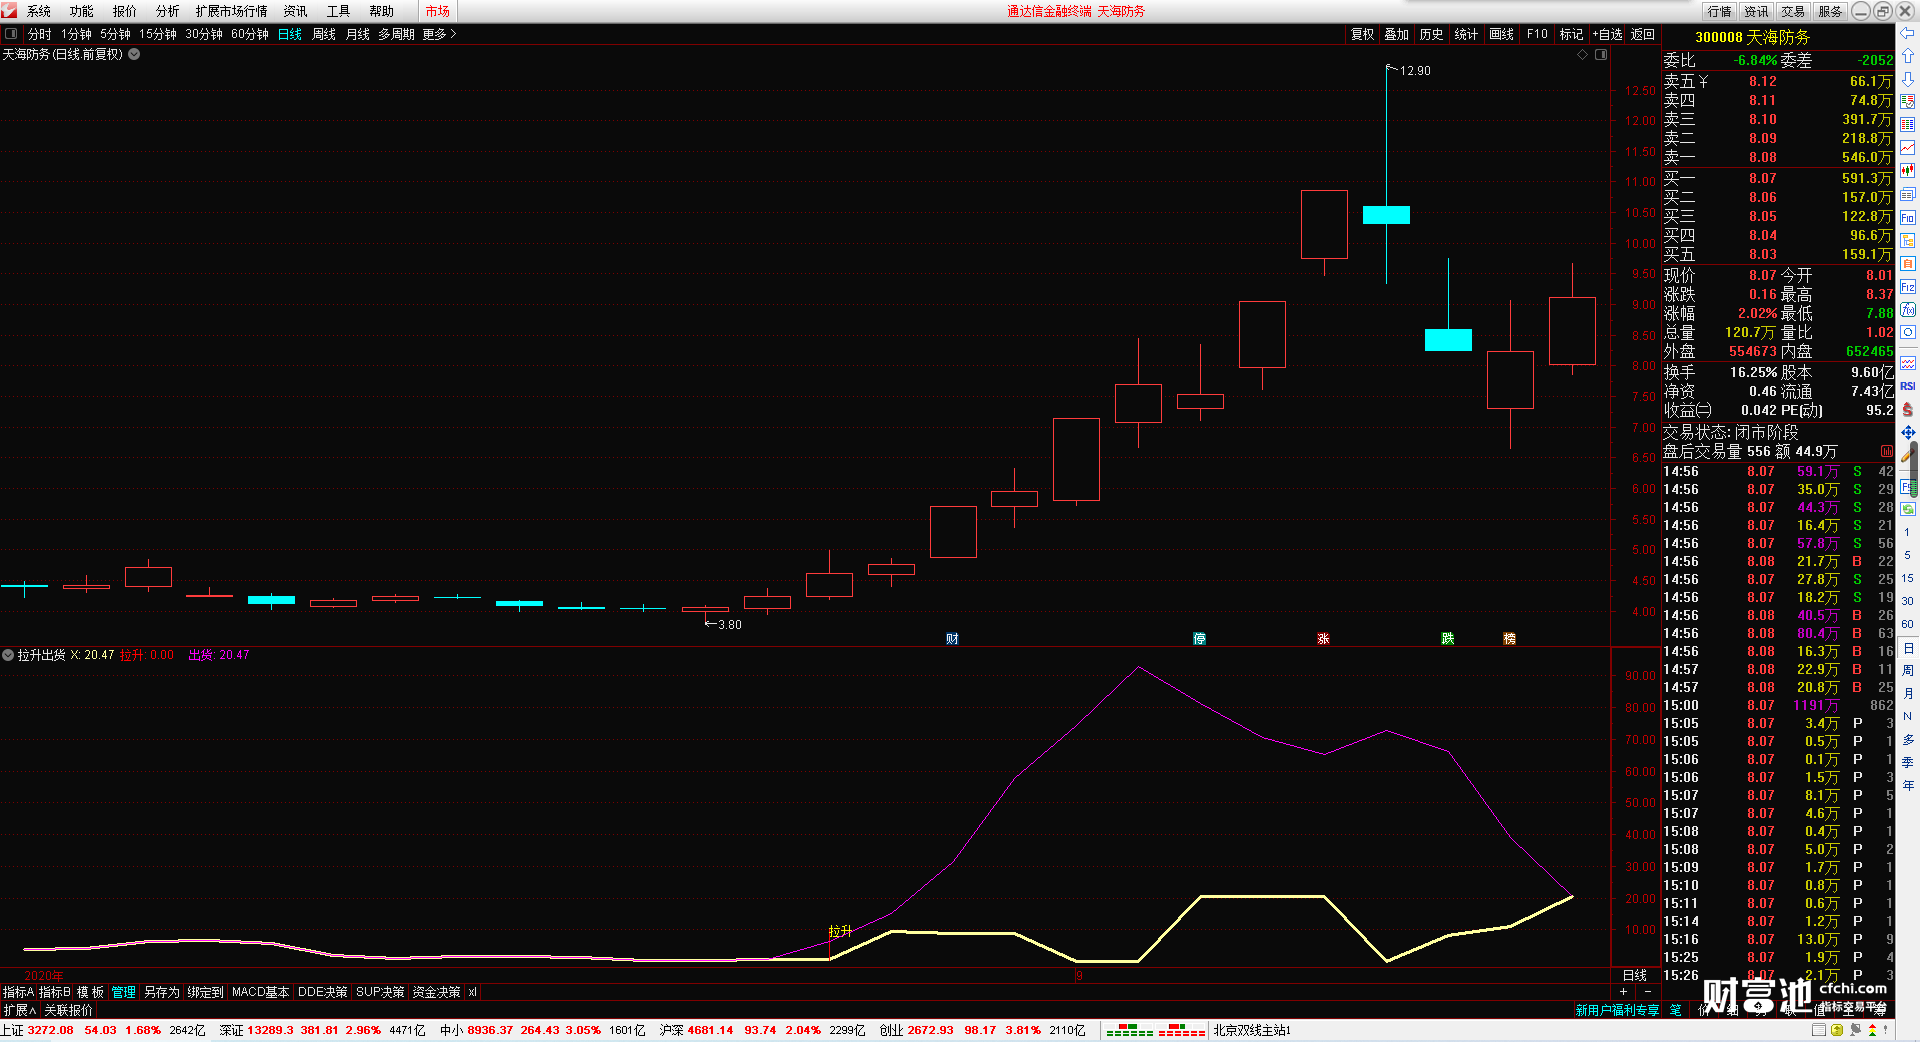Switch to the 周线 period tab
This screenshot has width=1920, height=1042.
[x=324, y=34]
